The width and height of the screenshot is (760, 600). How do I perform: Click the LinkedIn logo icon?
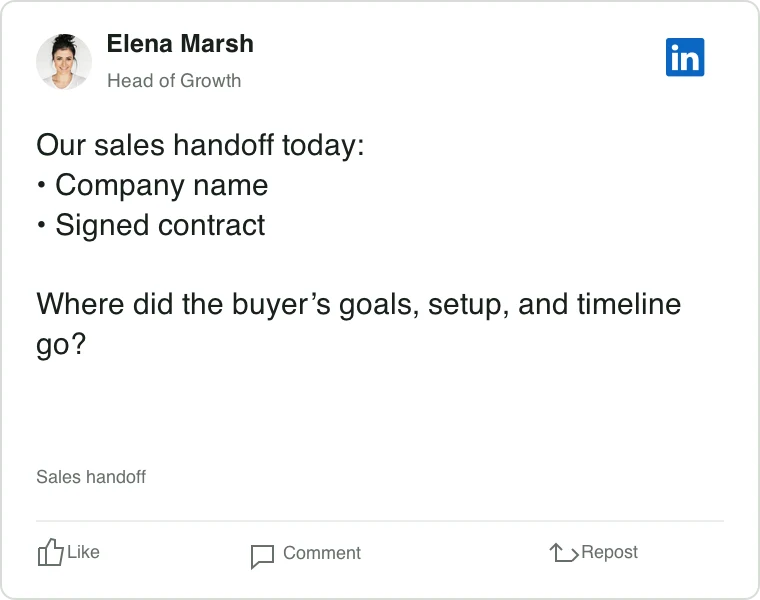click(x=685, y=57)
